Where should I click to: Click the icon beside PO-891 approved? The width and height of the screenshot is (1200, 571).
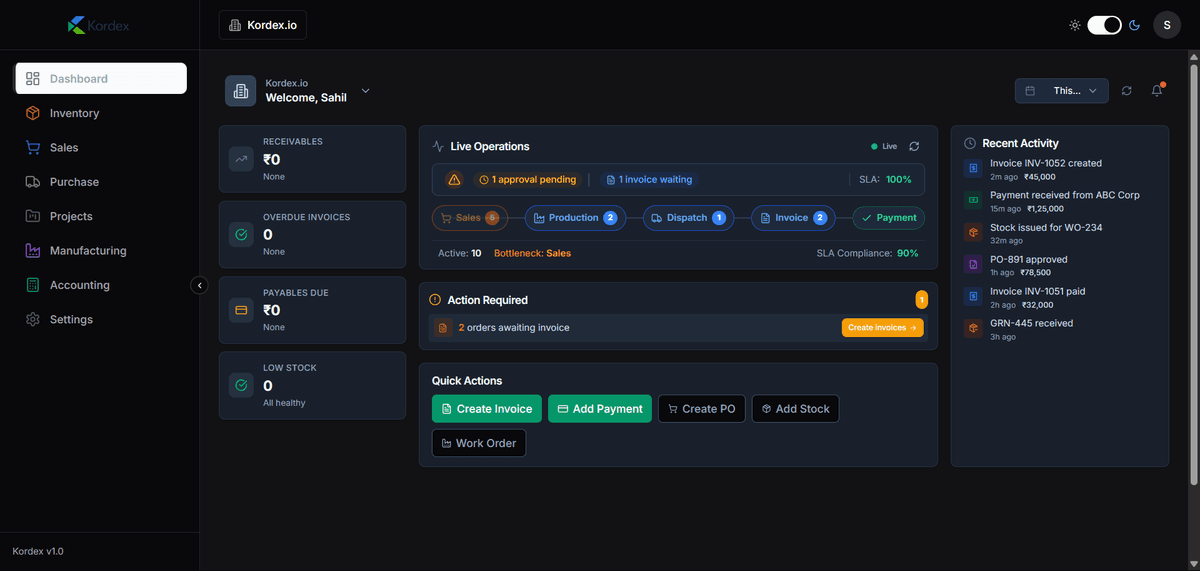pyautogui.click(x=973, y=264)
